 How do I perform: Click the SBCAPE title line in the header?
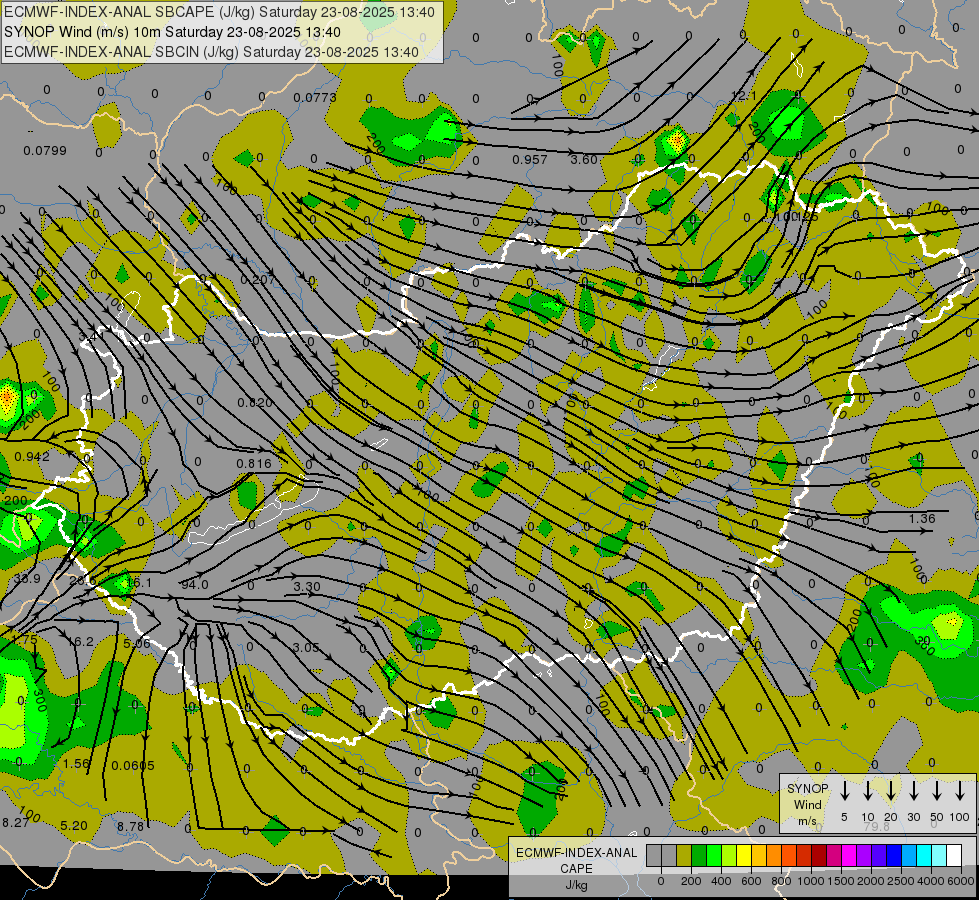[219, 12]
